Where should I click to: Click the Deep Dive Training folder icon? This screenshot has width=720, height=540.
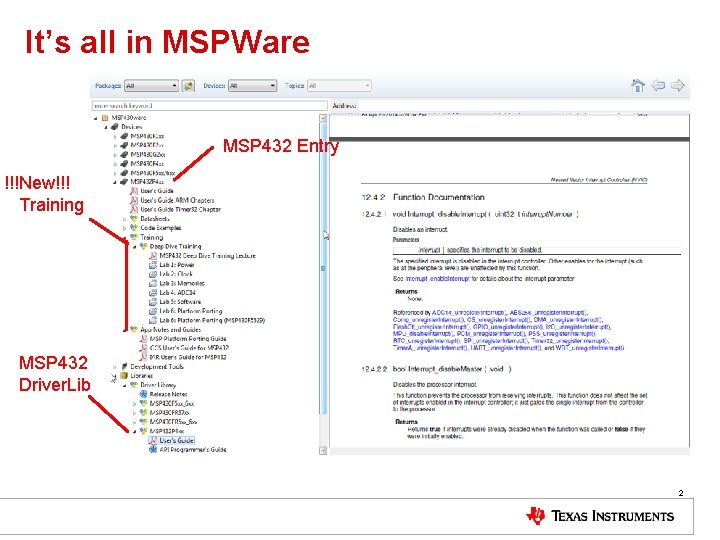(143, 247)
